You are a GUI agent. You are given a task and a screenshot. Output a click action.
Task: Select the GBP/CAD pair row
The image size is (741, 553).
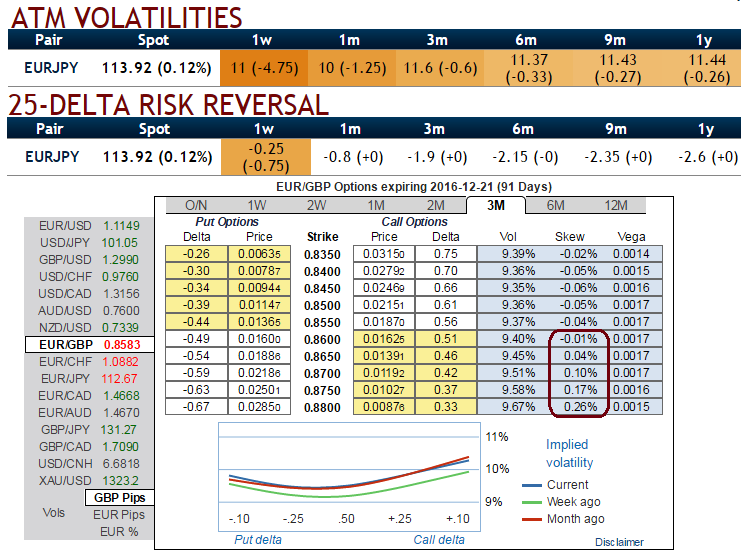coord(89,447)
